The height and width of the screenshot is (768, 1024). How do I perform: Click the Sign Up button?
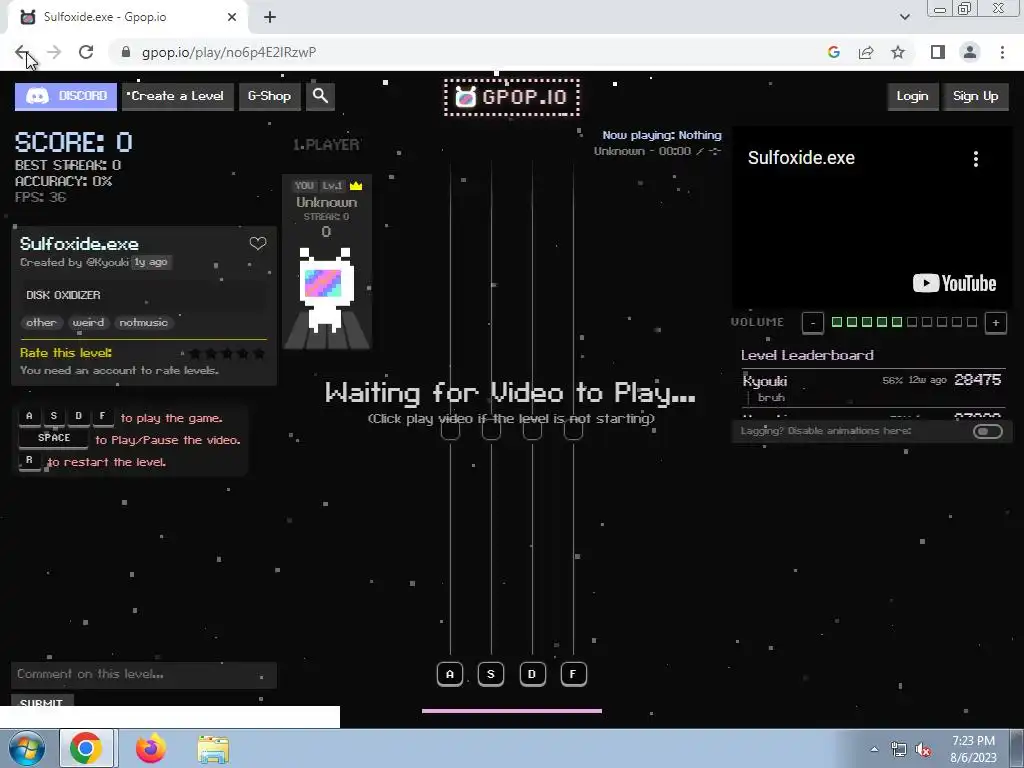point(975,96)
